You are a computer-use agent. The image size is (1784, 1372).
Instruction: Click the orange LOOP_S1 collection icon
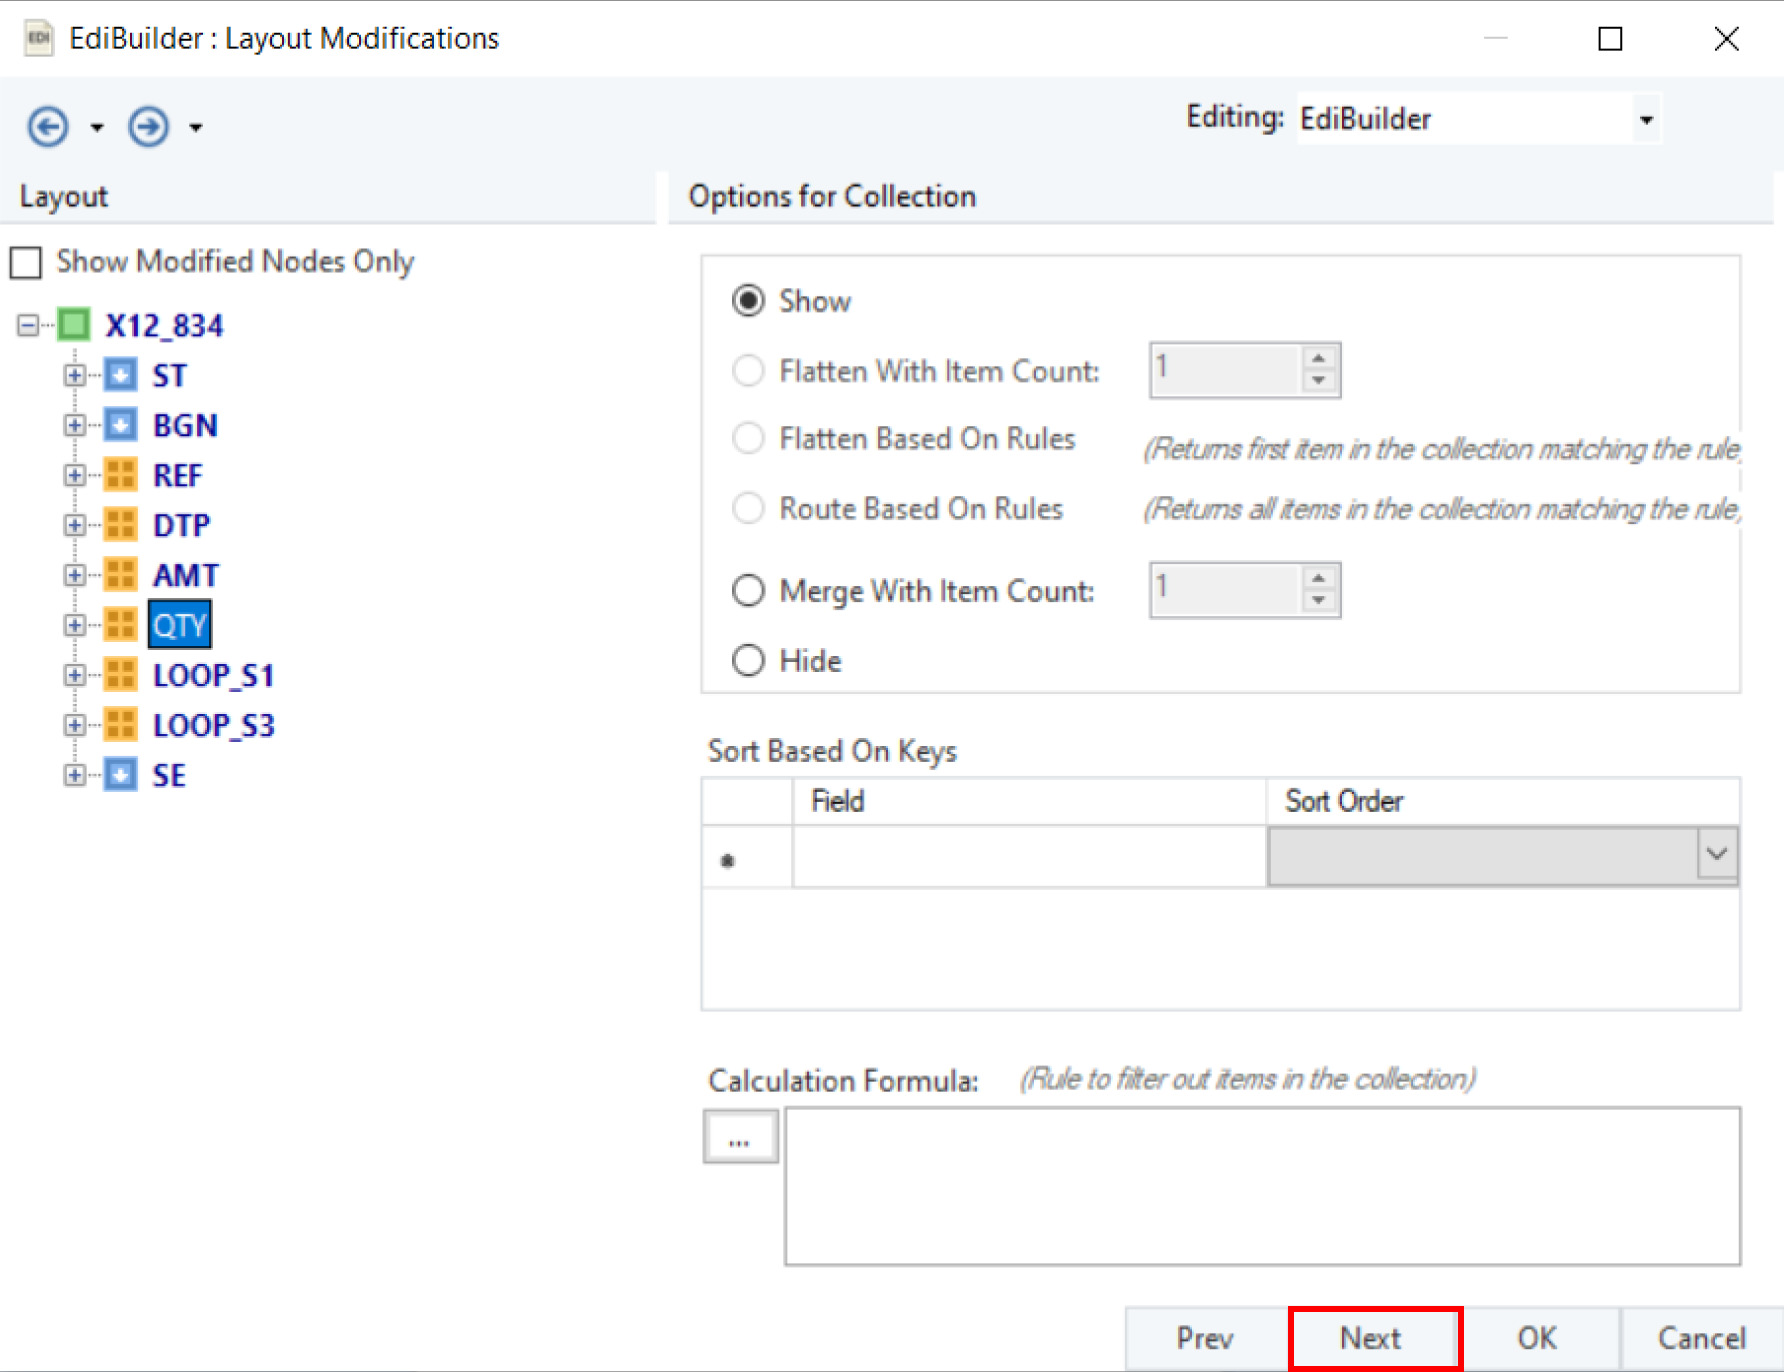120,675
